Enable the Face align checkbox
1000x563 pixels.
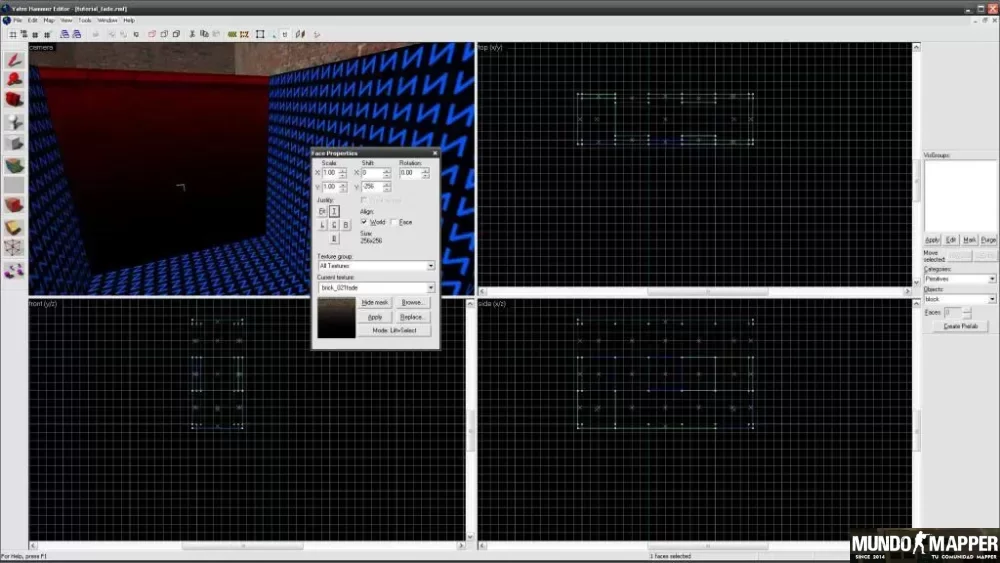pos(393,222)
